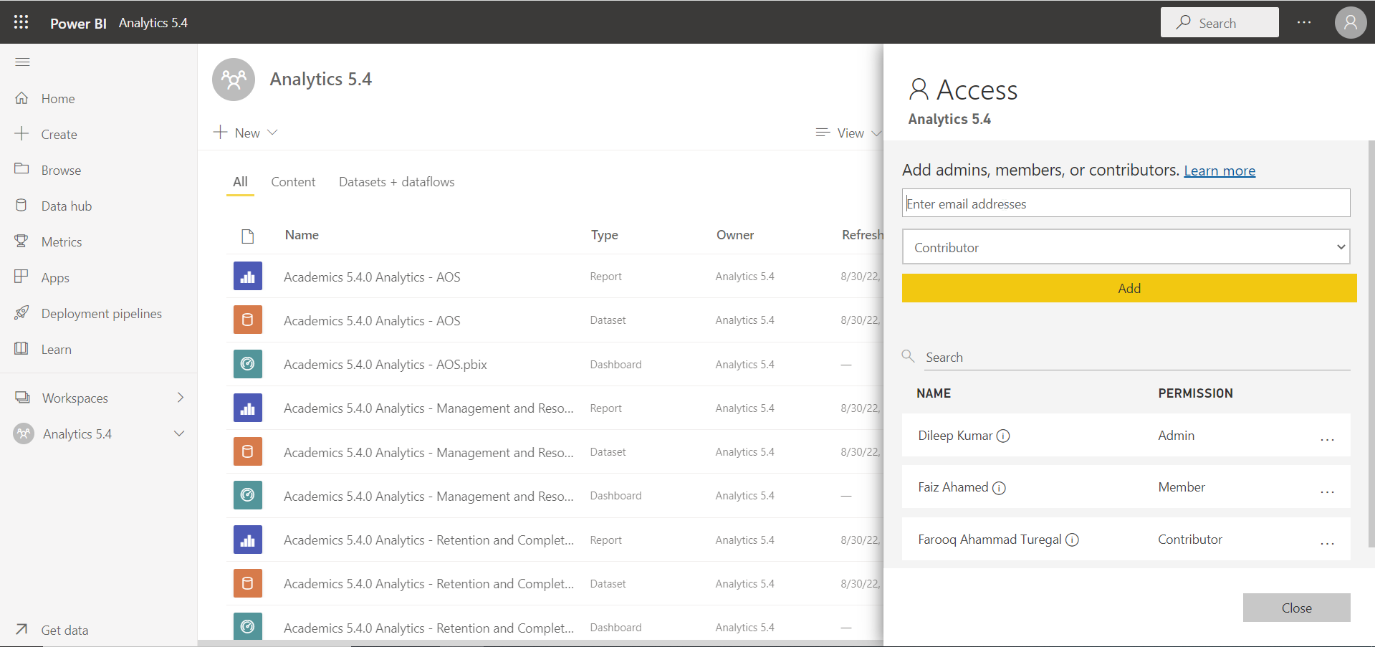Open Data hub from sidebar
This screenshot has height=647, width=1375.
pyautogui.click(x=66, y=206)
